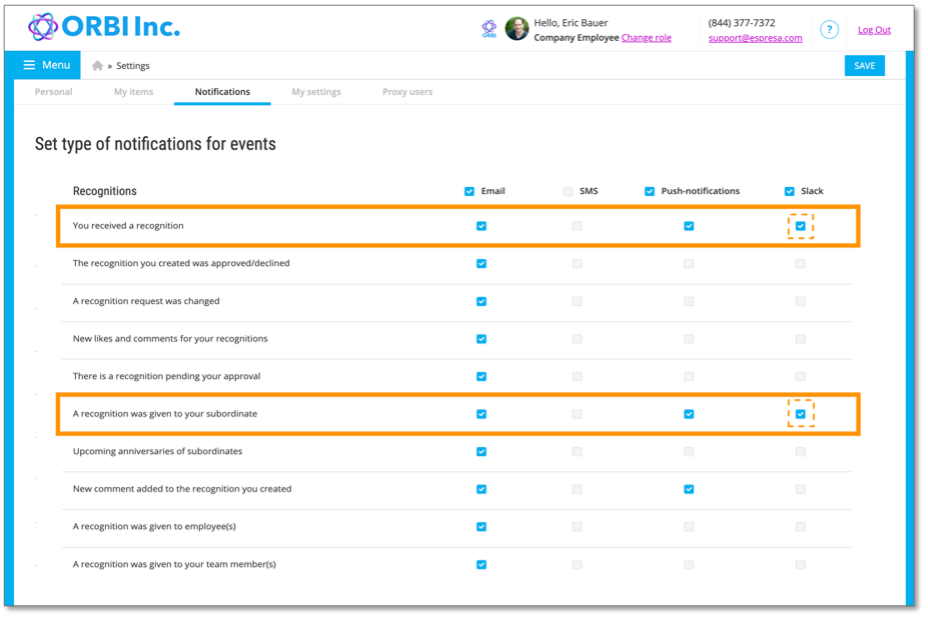Click the home icon in breadcrumb

(98, 66)
